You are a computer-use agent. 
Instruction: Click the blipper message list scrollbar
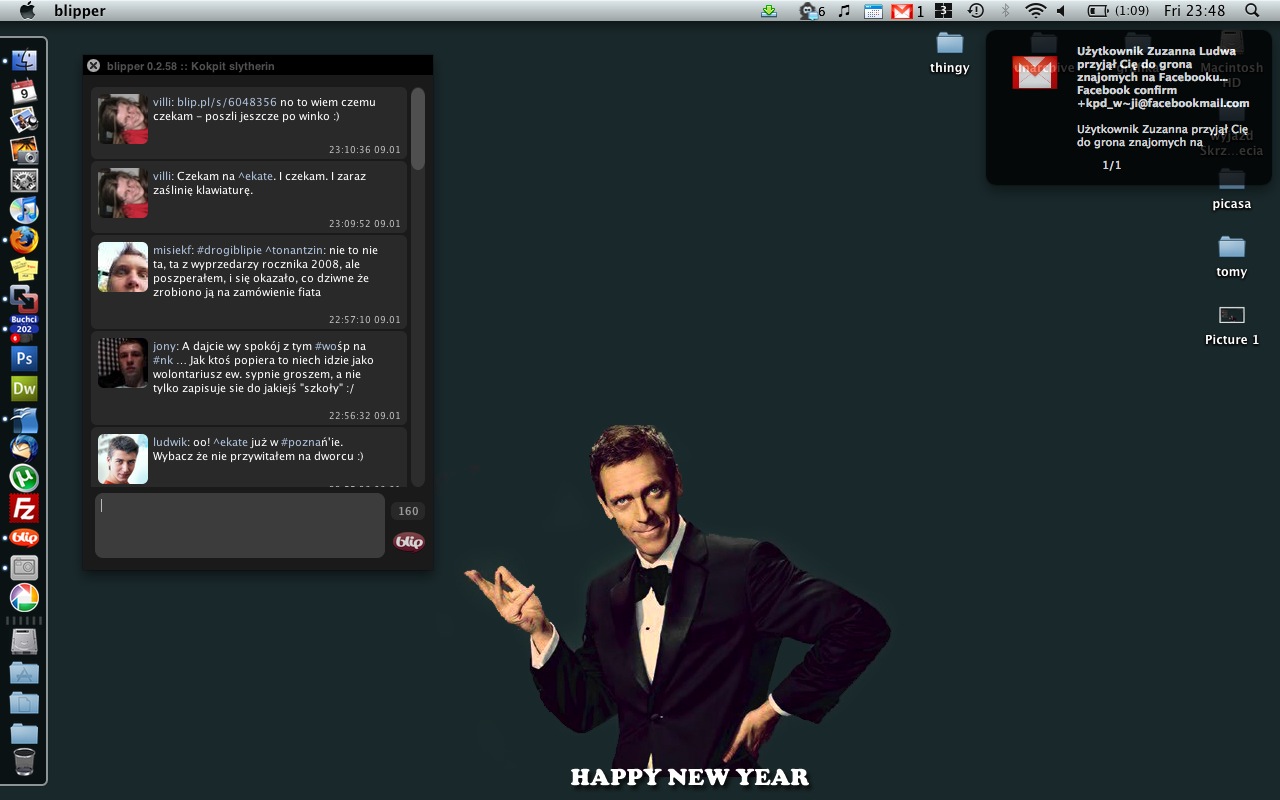click(418, 128)
